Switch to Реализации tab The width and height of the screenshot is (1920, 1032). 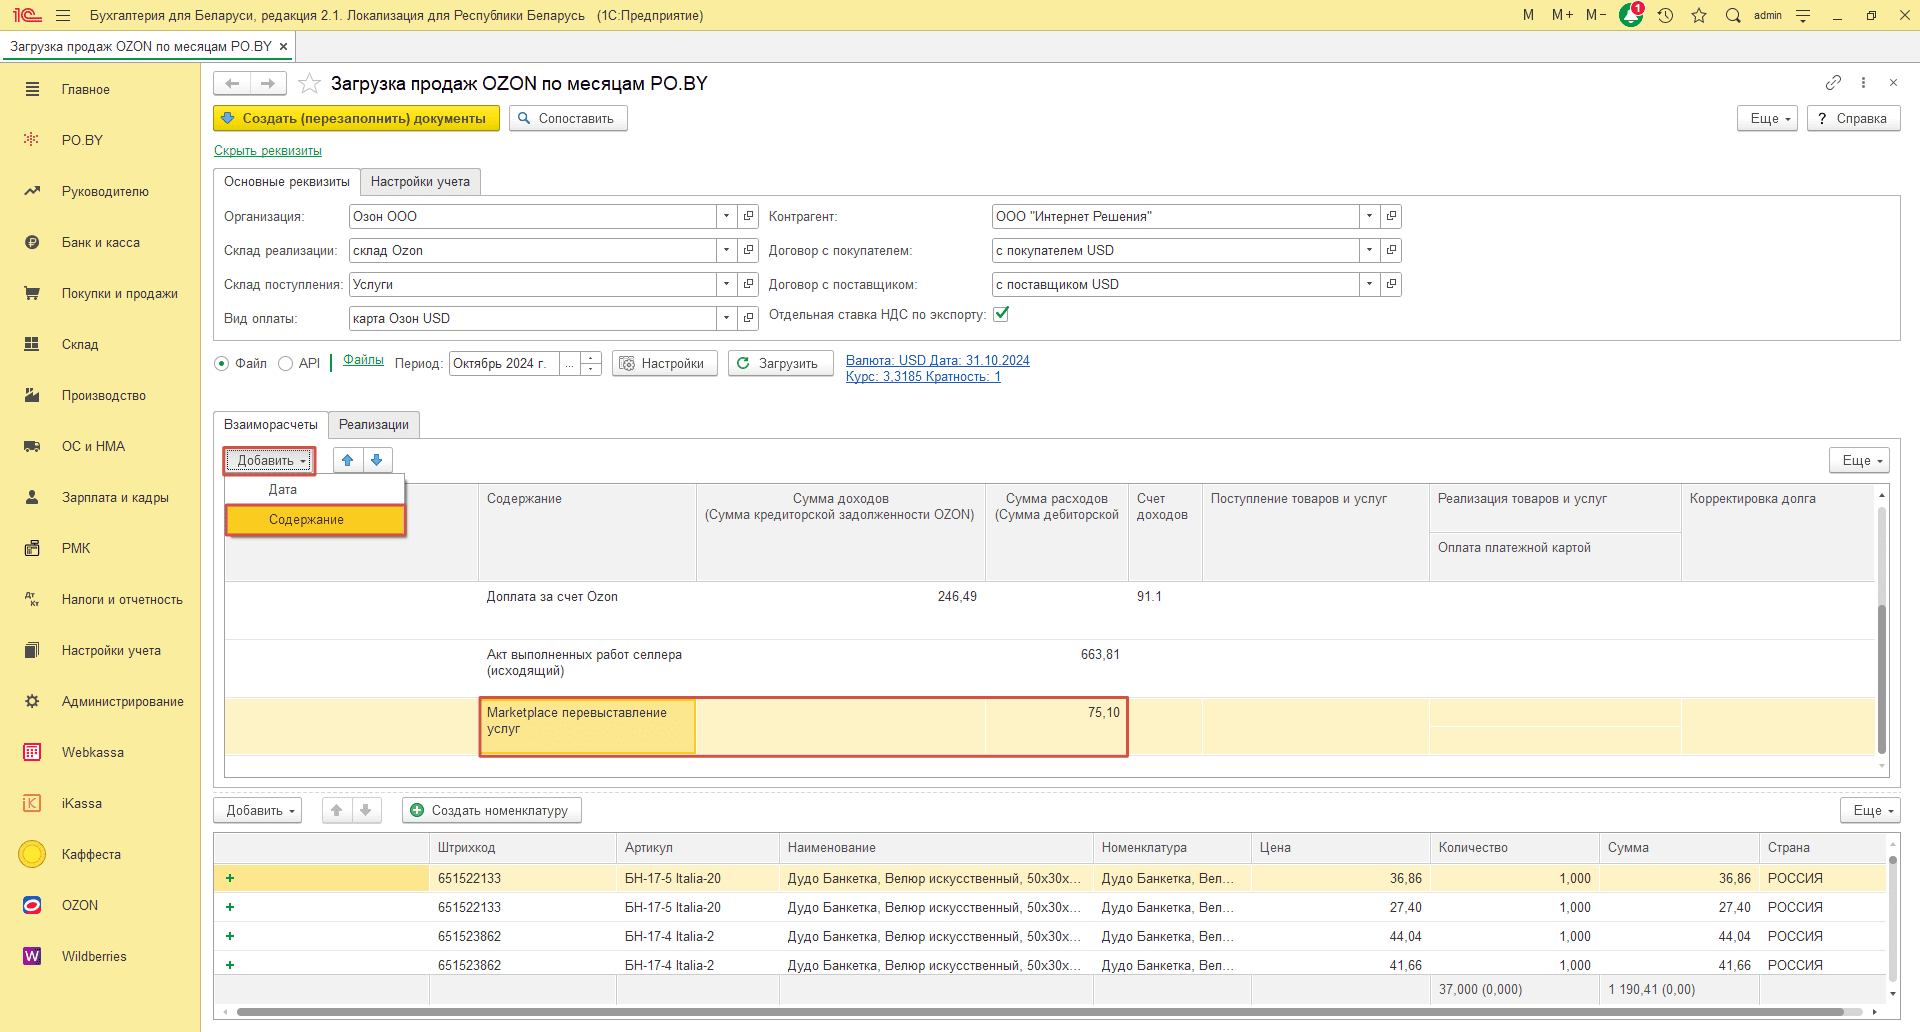pyautogui.click(x=374, y=424)
